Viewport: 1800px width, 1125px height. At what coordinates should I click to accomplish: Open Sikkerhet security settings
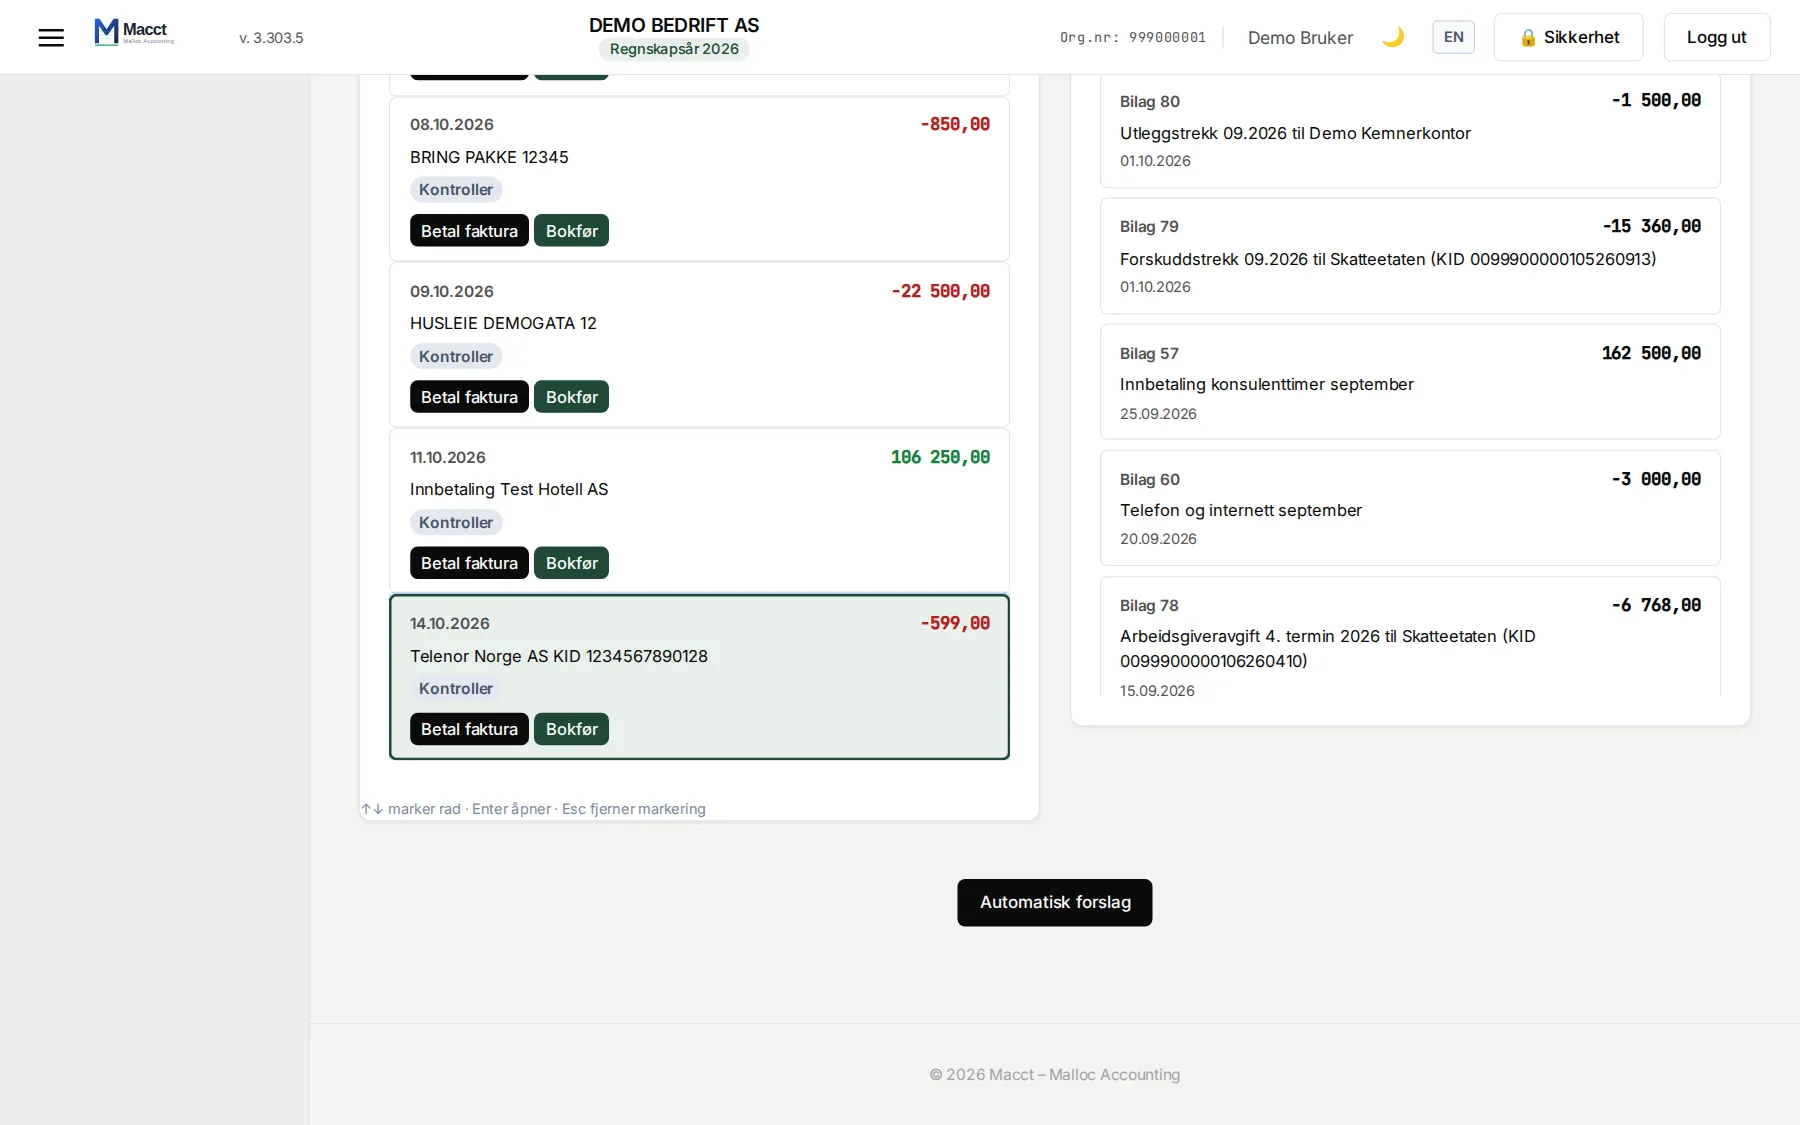(1568, 37)
